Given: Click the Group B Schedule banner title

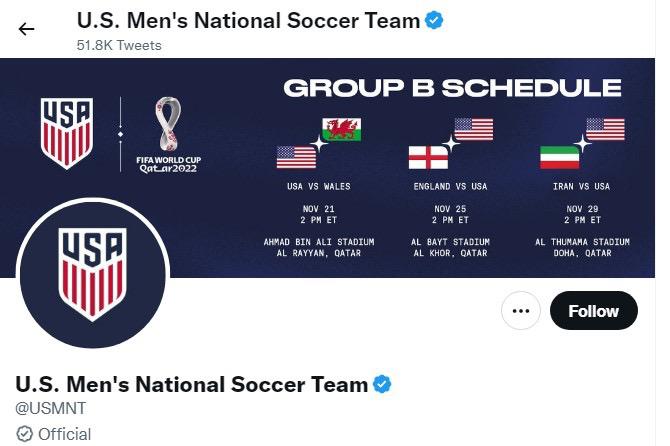Looking at the screenshot, I should (x=452, y=88).
